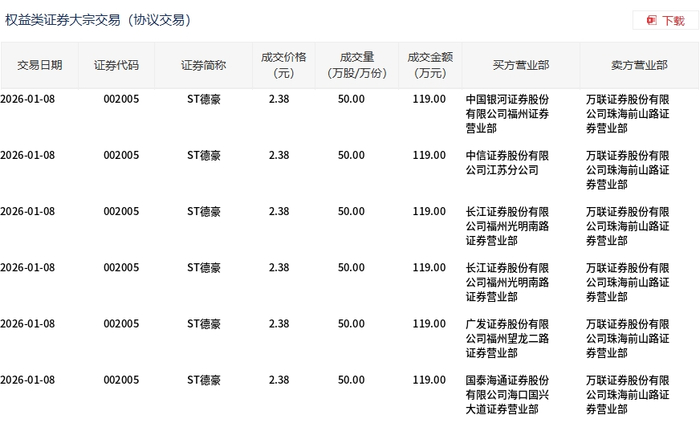Click the Excel icon in download button
The width and height of the screenshot is (700, 427).
coord(652,20)
